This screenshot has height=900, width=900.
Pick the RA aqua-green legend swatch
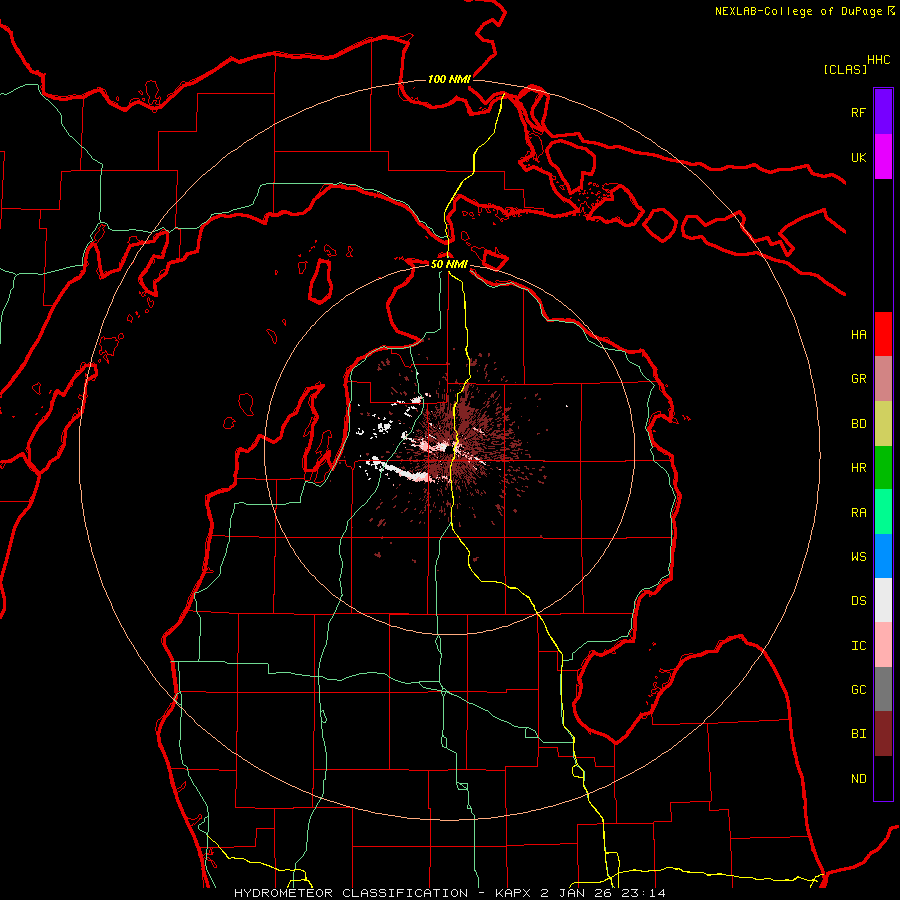click(883, 512)
